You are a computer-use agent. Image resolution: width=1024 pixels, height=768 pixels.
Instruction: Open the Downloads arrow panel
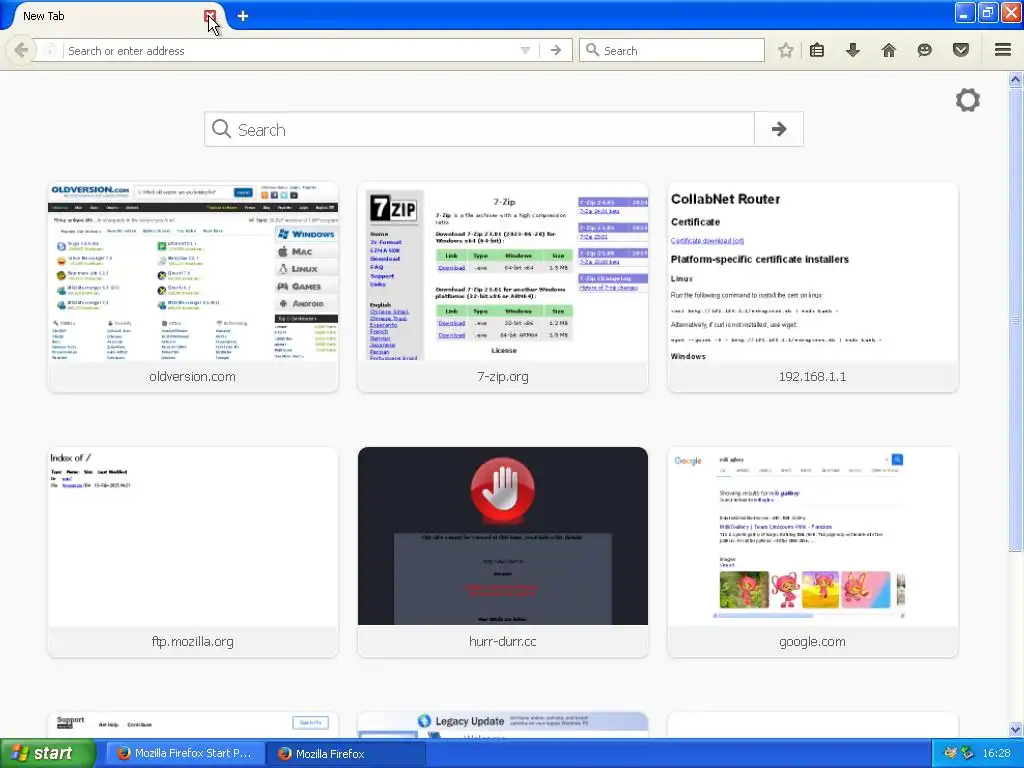(852, 50)
